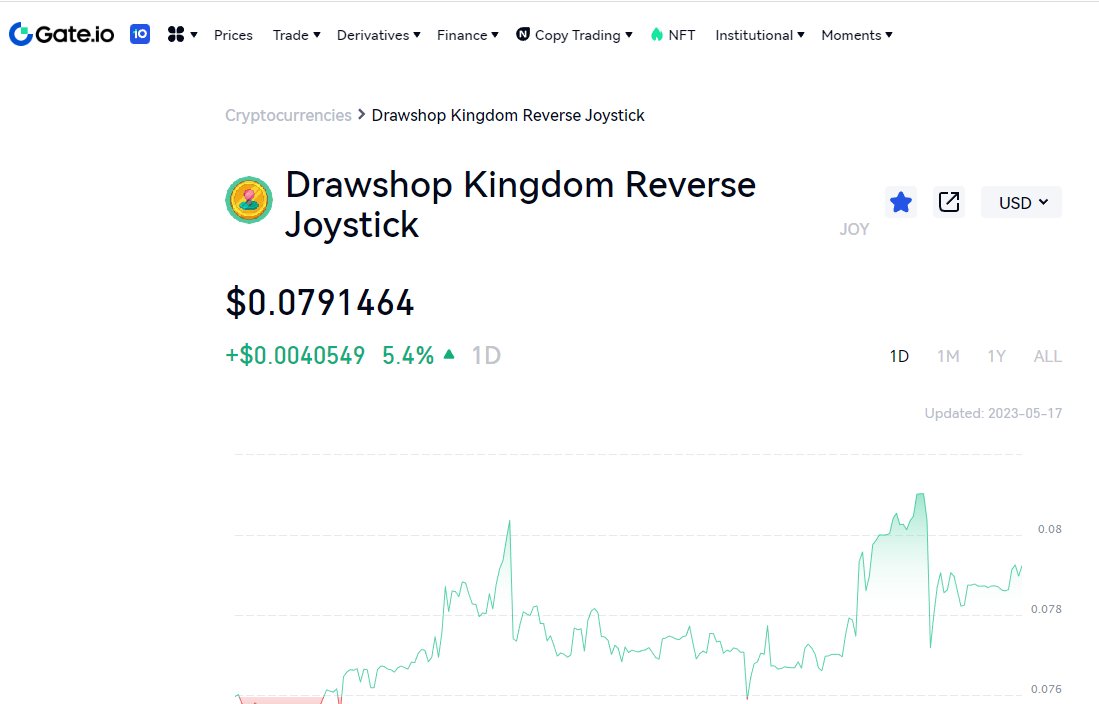This screenshot has height=704, width=1099.
Task: Follow the Cryptocurrencies breadcrumb link
Action: click(x=288, y=115)
